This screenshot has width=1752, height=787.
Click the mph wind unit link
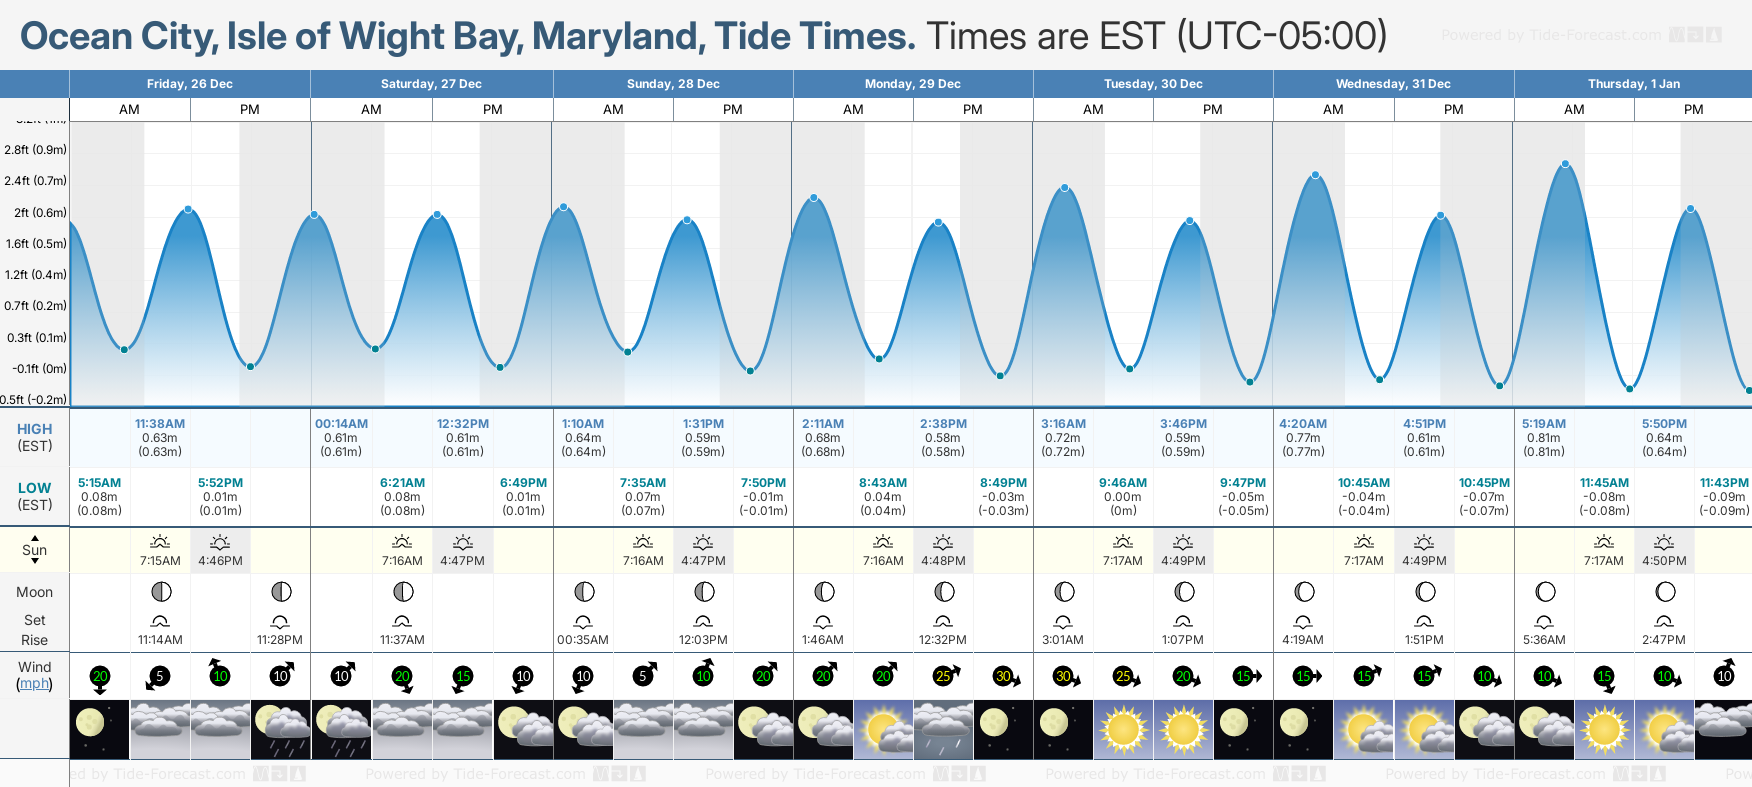point(35,684)
